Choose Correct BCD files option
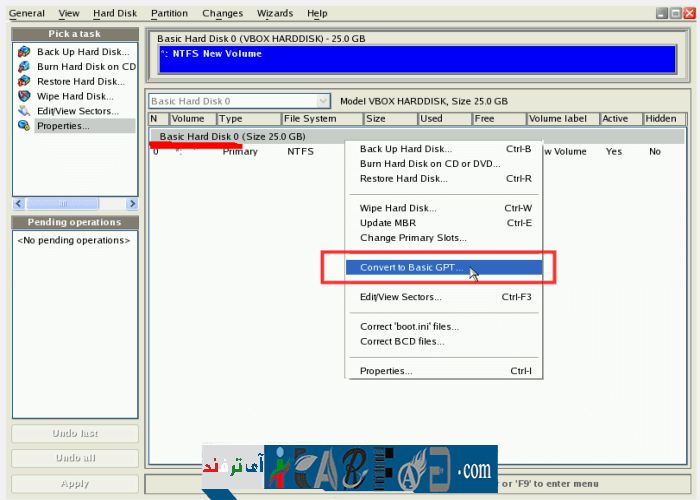Image resolution: width=700 pixels, height=500 pixels. pos(402,341)
